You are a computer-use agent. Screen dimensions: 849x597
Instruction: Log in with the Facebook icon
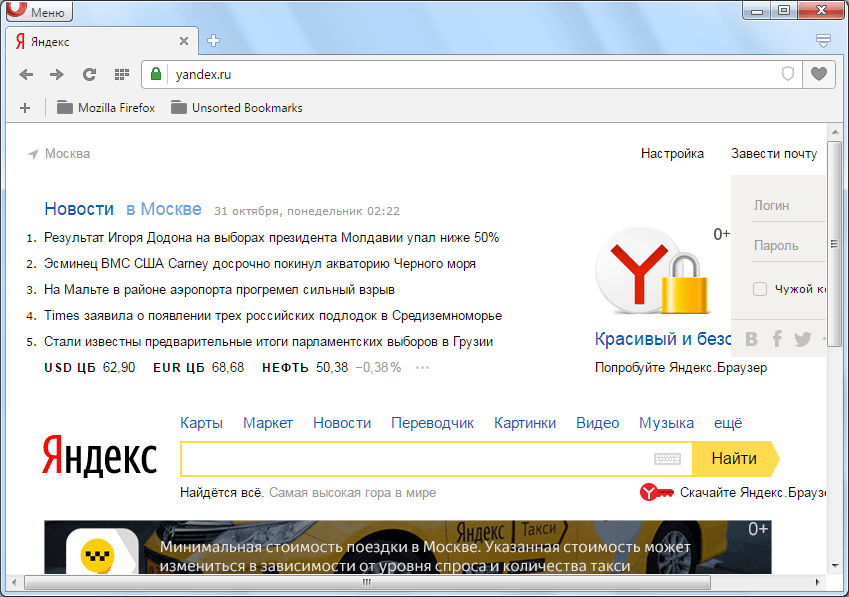pos(777,339)
